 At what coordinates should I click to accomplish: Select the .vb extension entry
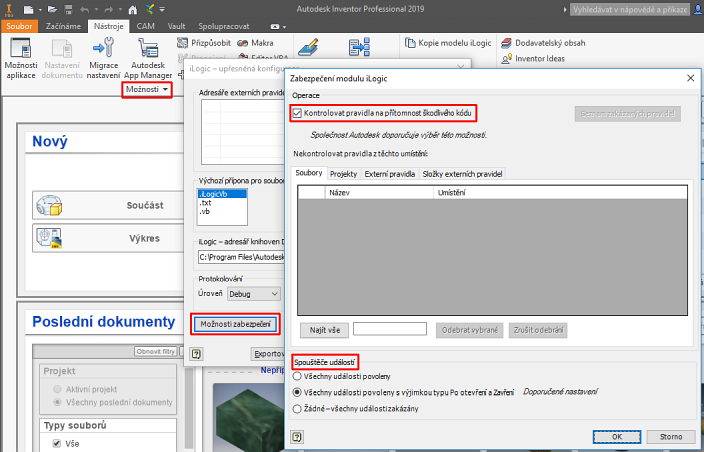[222, 211]
